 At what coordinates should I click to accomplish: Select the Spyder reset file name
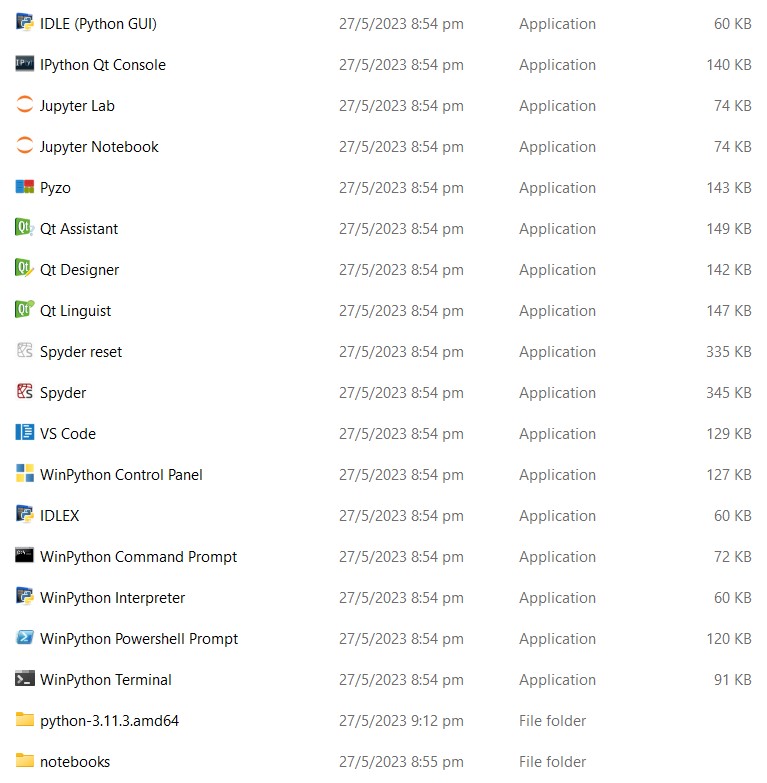(81, 352)
